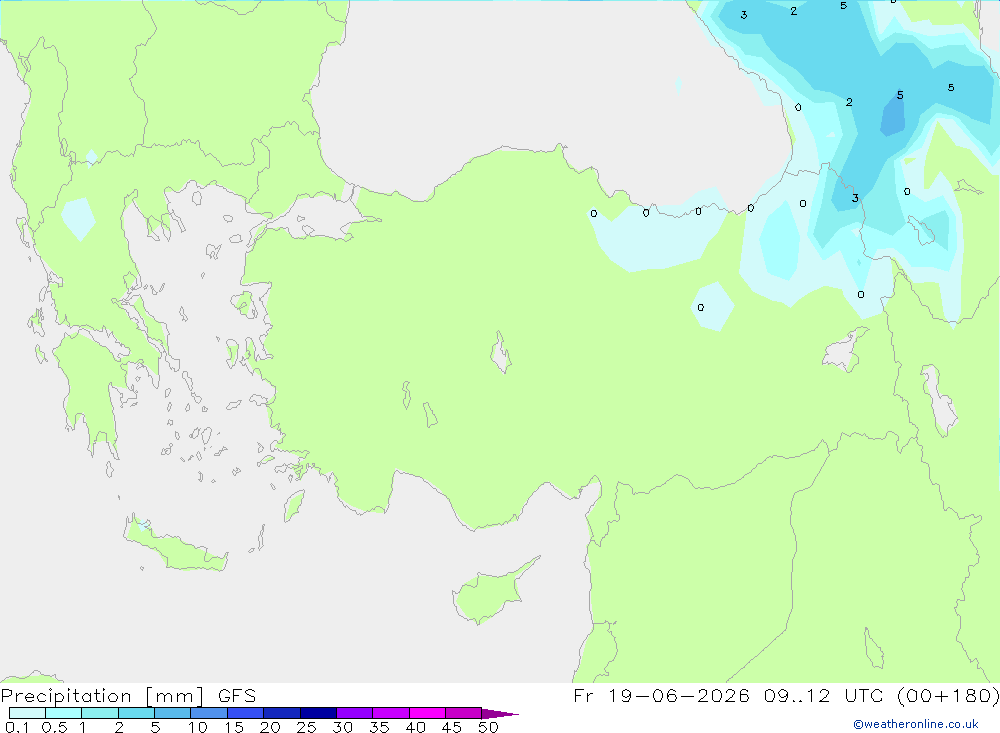Click the 'Precipitation [mm]' title text
1000x733 pixels.
click(102, 695)
